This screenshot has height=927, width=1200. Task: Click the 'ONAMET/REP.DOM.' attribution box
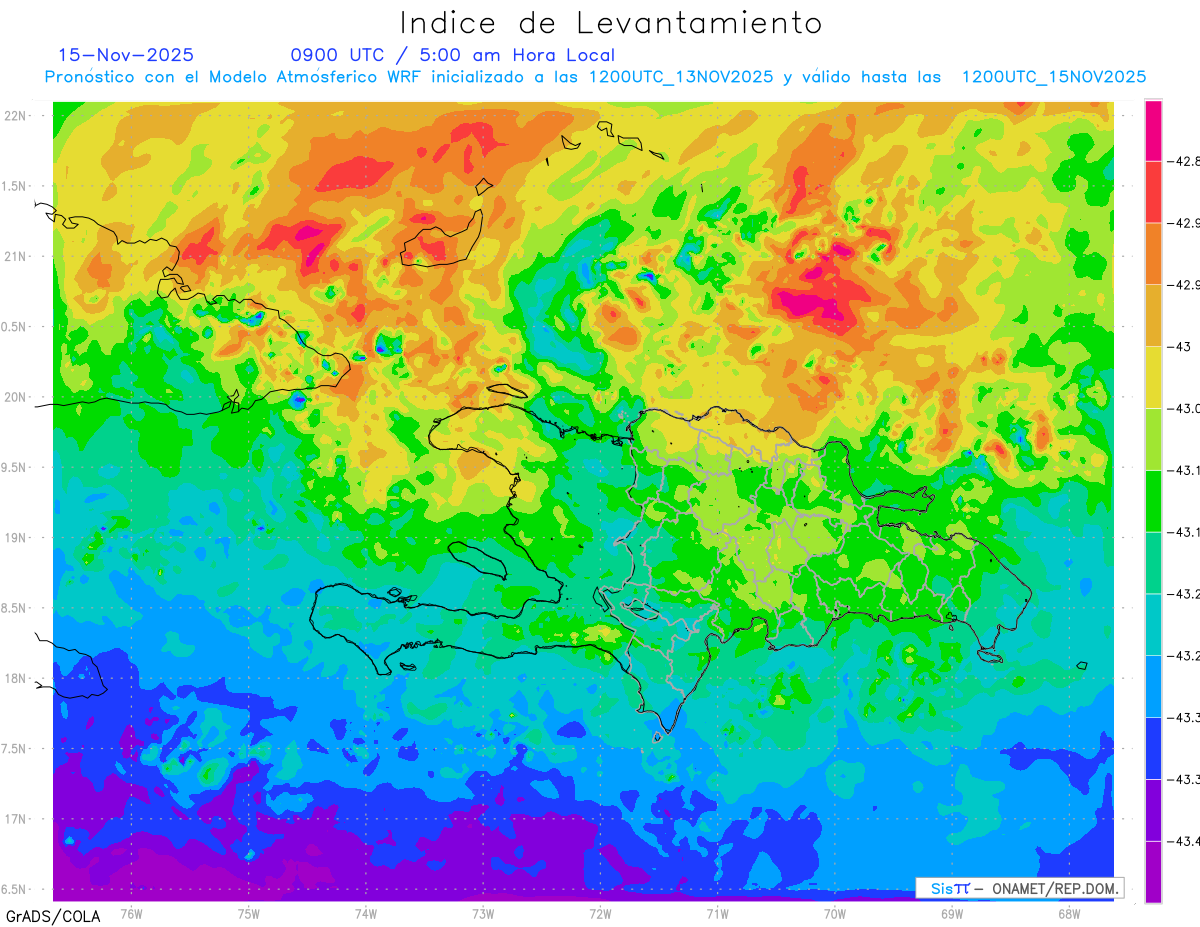coord(1020,888)
